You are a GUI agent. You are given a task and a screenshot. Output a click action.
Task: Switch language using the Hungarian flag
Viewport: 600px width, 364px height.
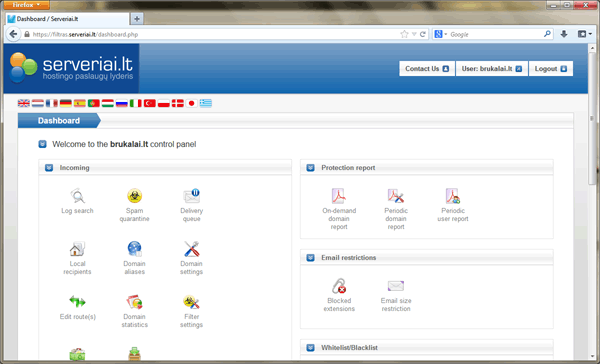tap(108, 103)
